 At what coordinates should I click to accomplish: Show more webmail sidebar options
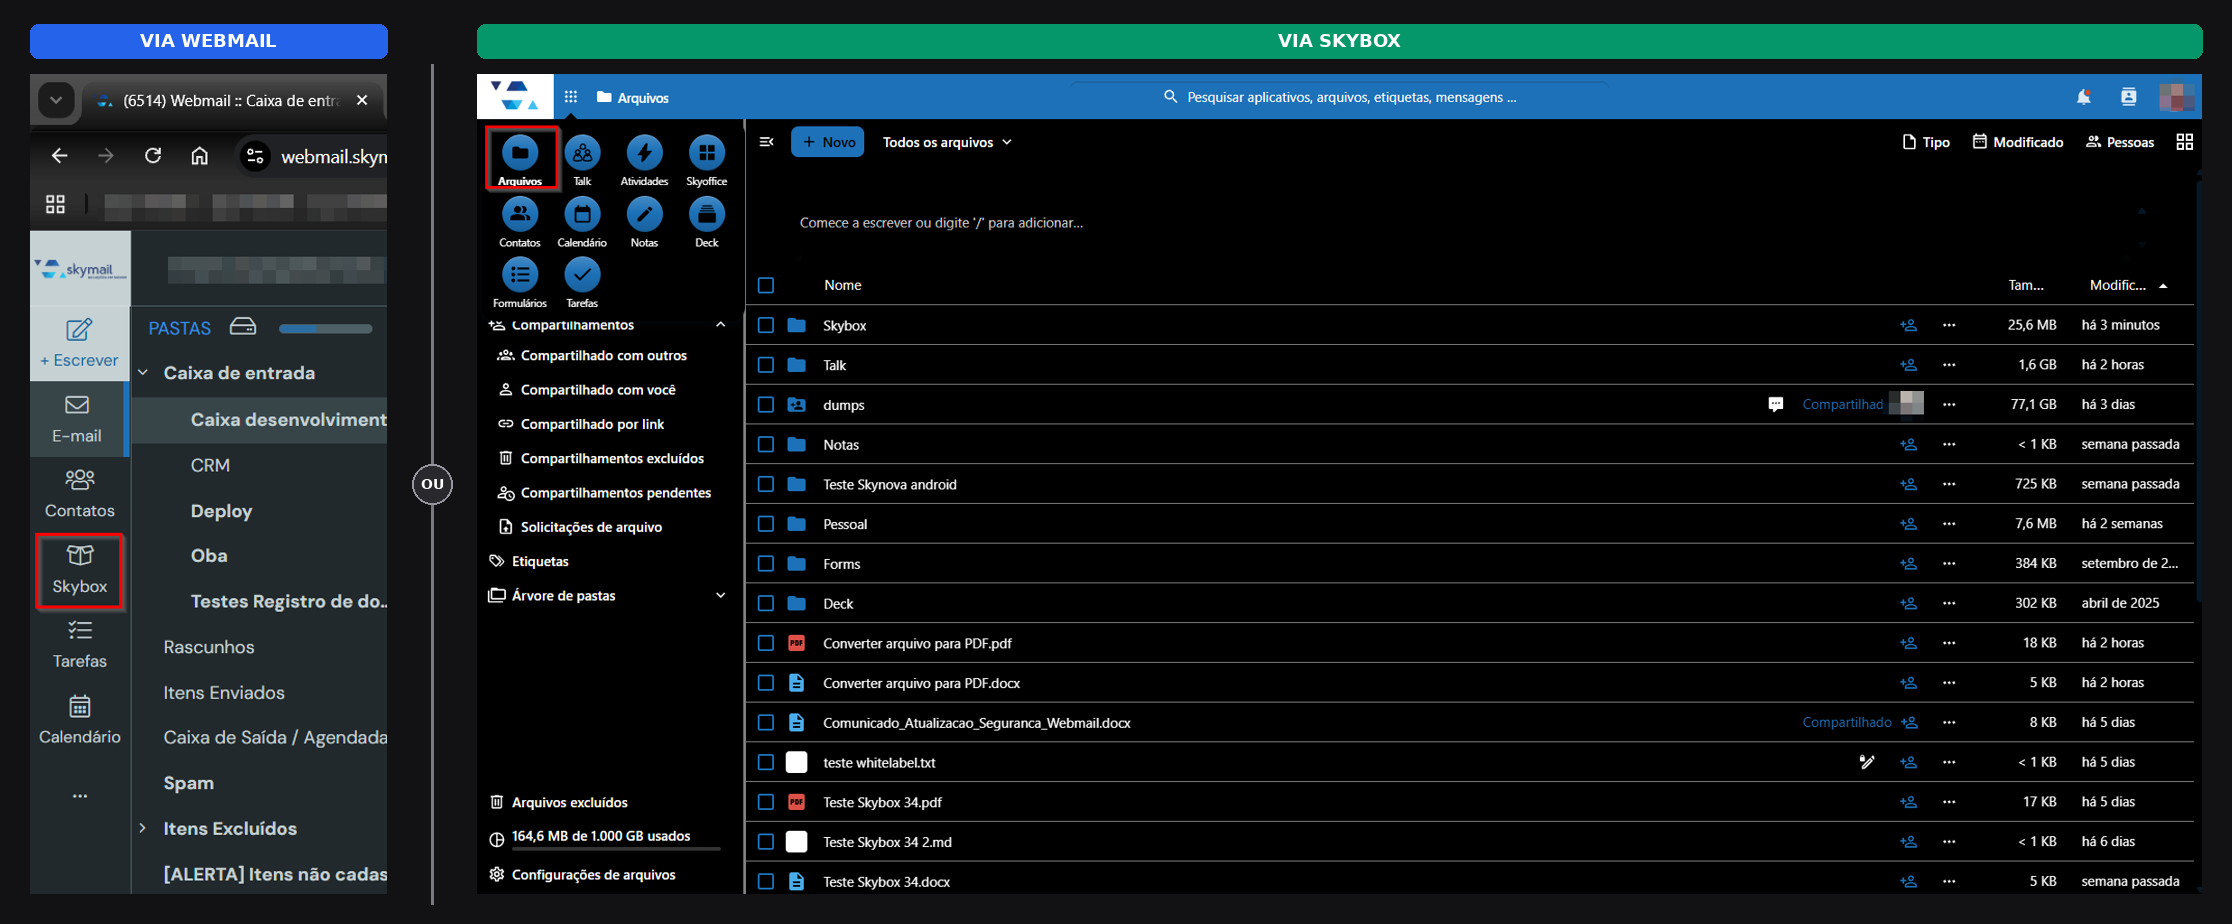pyautogui.click(x=80, y=796)
